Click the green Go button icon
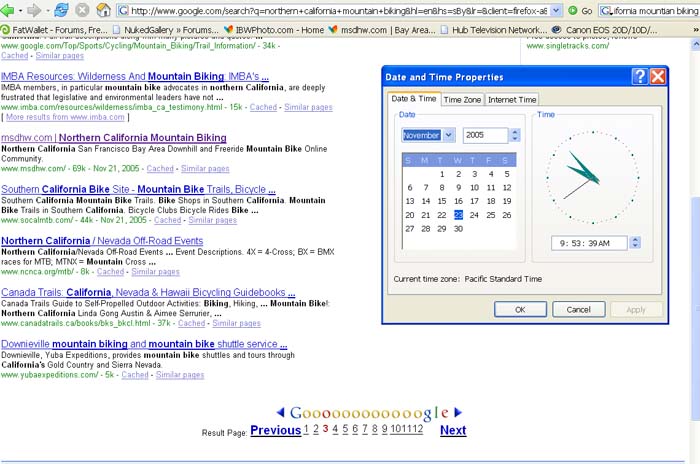The image size is (700, 464). click(572, 10)
